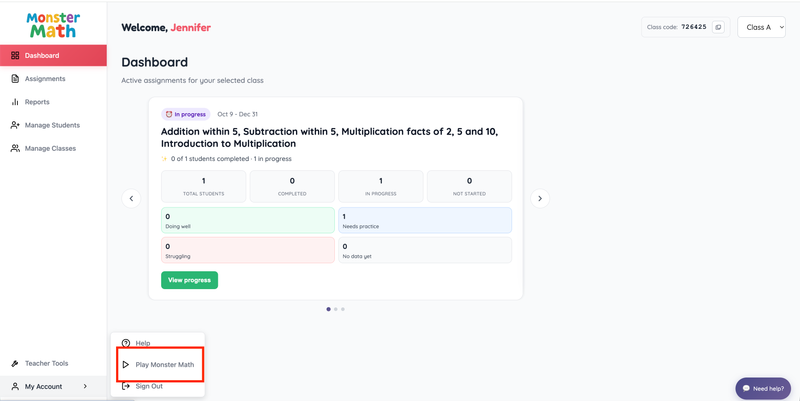Screen dimensions: 800x401
Task: Click the Manage Students person-plus icon
Action: click(x=15, y=125)
